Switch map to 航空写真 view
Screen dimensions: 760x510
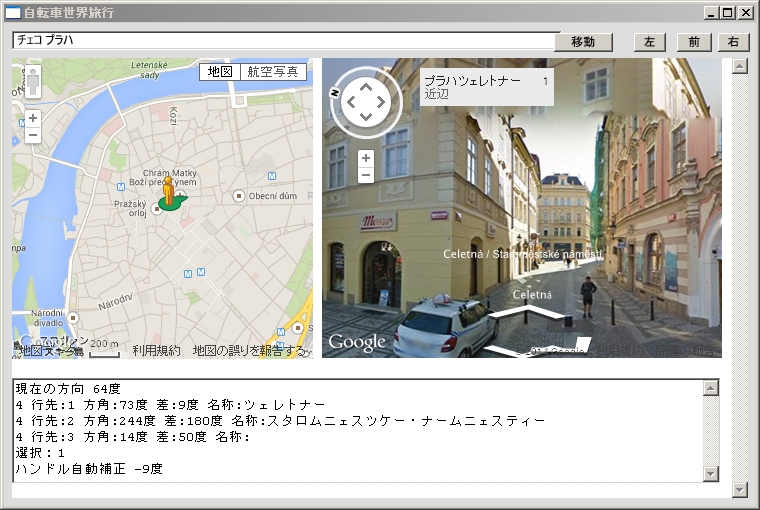[273, 72]
